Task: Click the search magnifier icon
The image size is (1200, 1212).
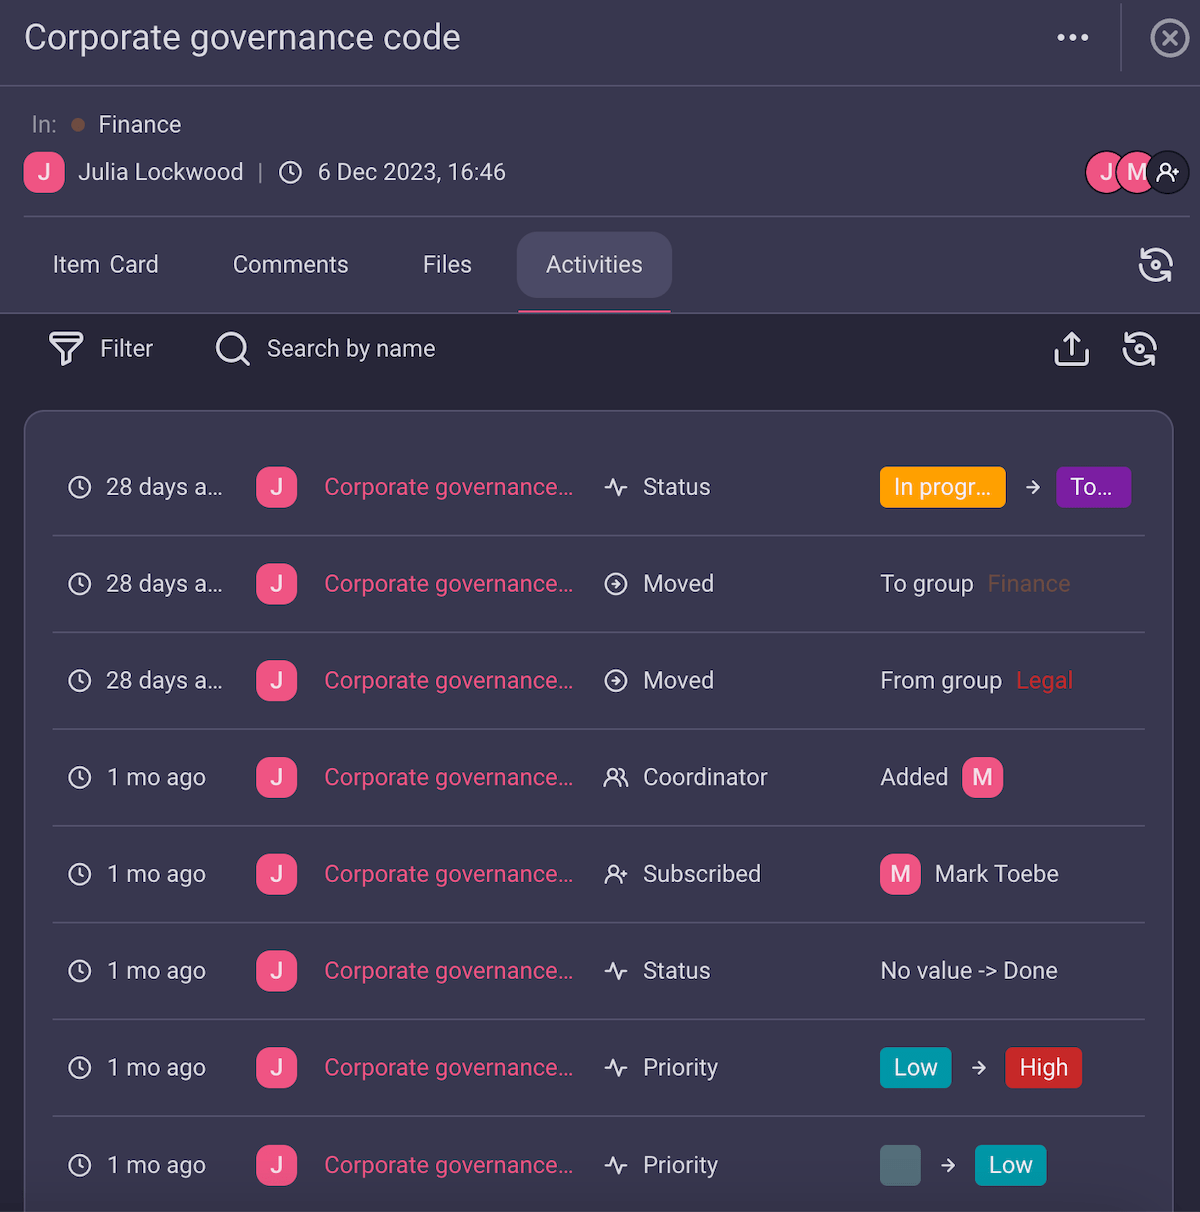Action: [231, 349]
